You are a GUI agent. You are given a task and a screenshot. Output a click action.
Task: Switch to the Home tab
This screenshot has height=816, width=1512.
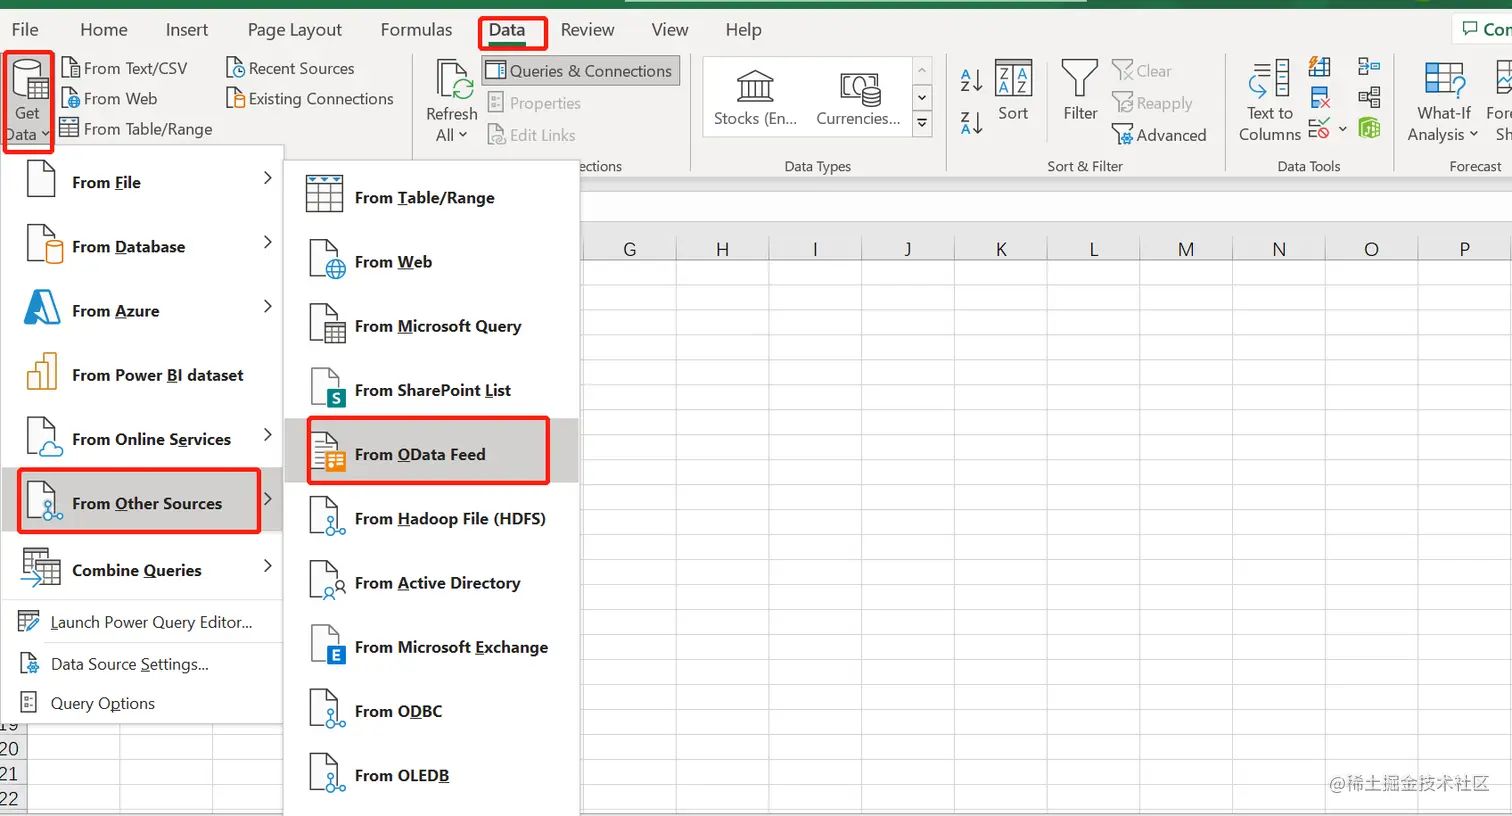click(x=104, y=30)
